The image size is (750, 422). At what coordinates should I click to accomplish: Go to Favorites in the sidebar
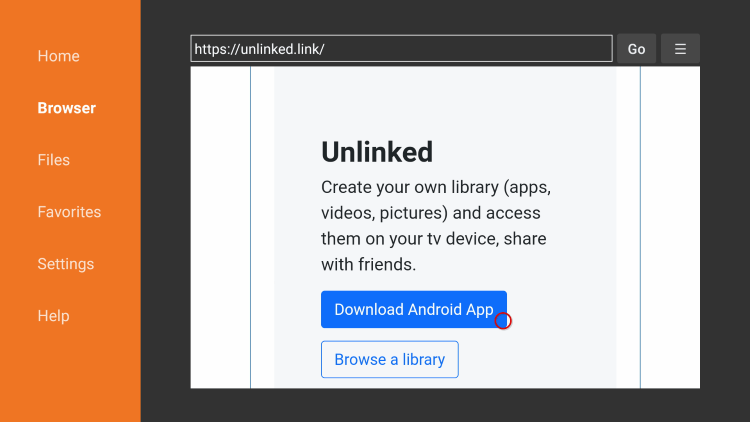69,212
